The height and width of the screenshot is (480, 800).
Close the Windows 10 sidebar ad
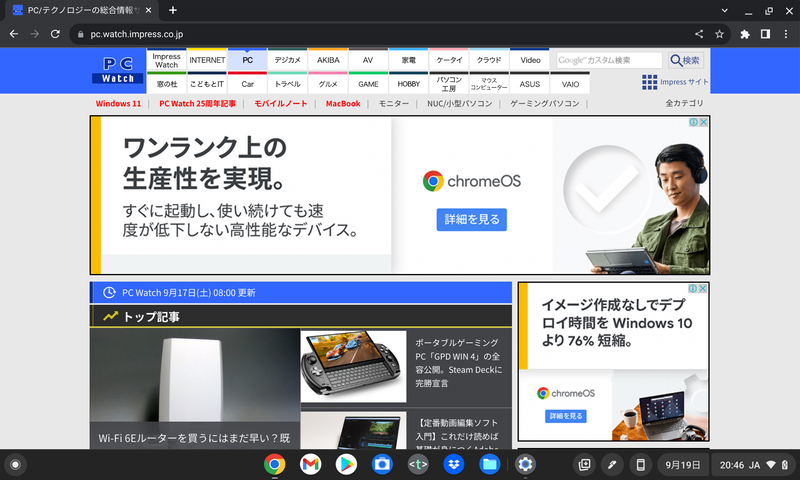[703, 288]
